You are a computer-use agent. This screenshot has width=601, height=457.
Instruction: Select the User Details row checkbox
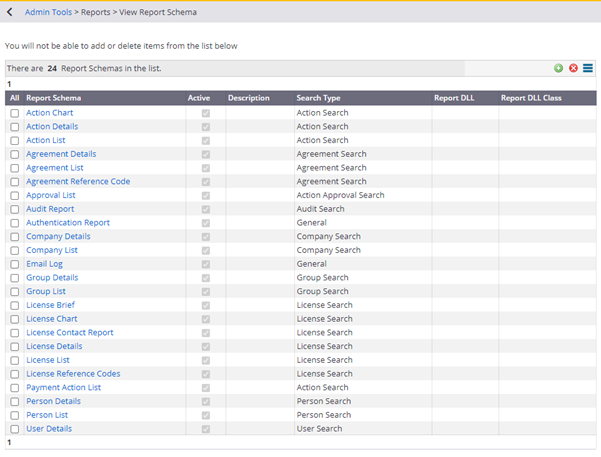pyautogui.click(x=15, y=429)
